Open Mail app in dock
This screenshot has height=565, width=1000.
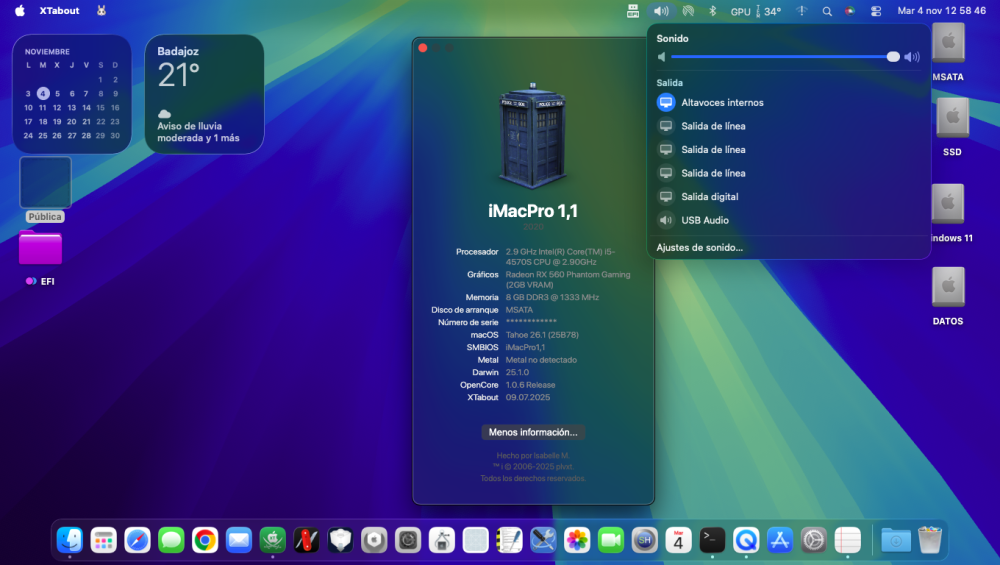pos(239,540)
